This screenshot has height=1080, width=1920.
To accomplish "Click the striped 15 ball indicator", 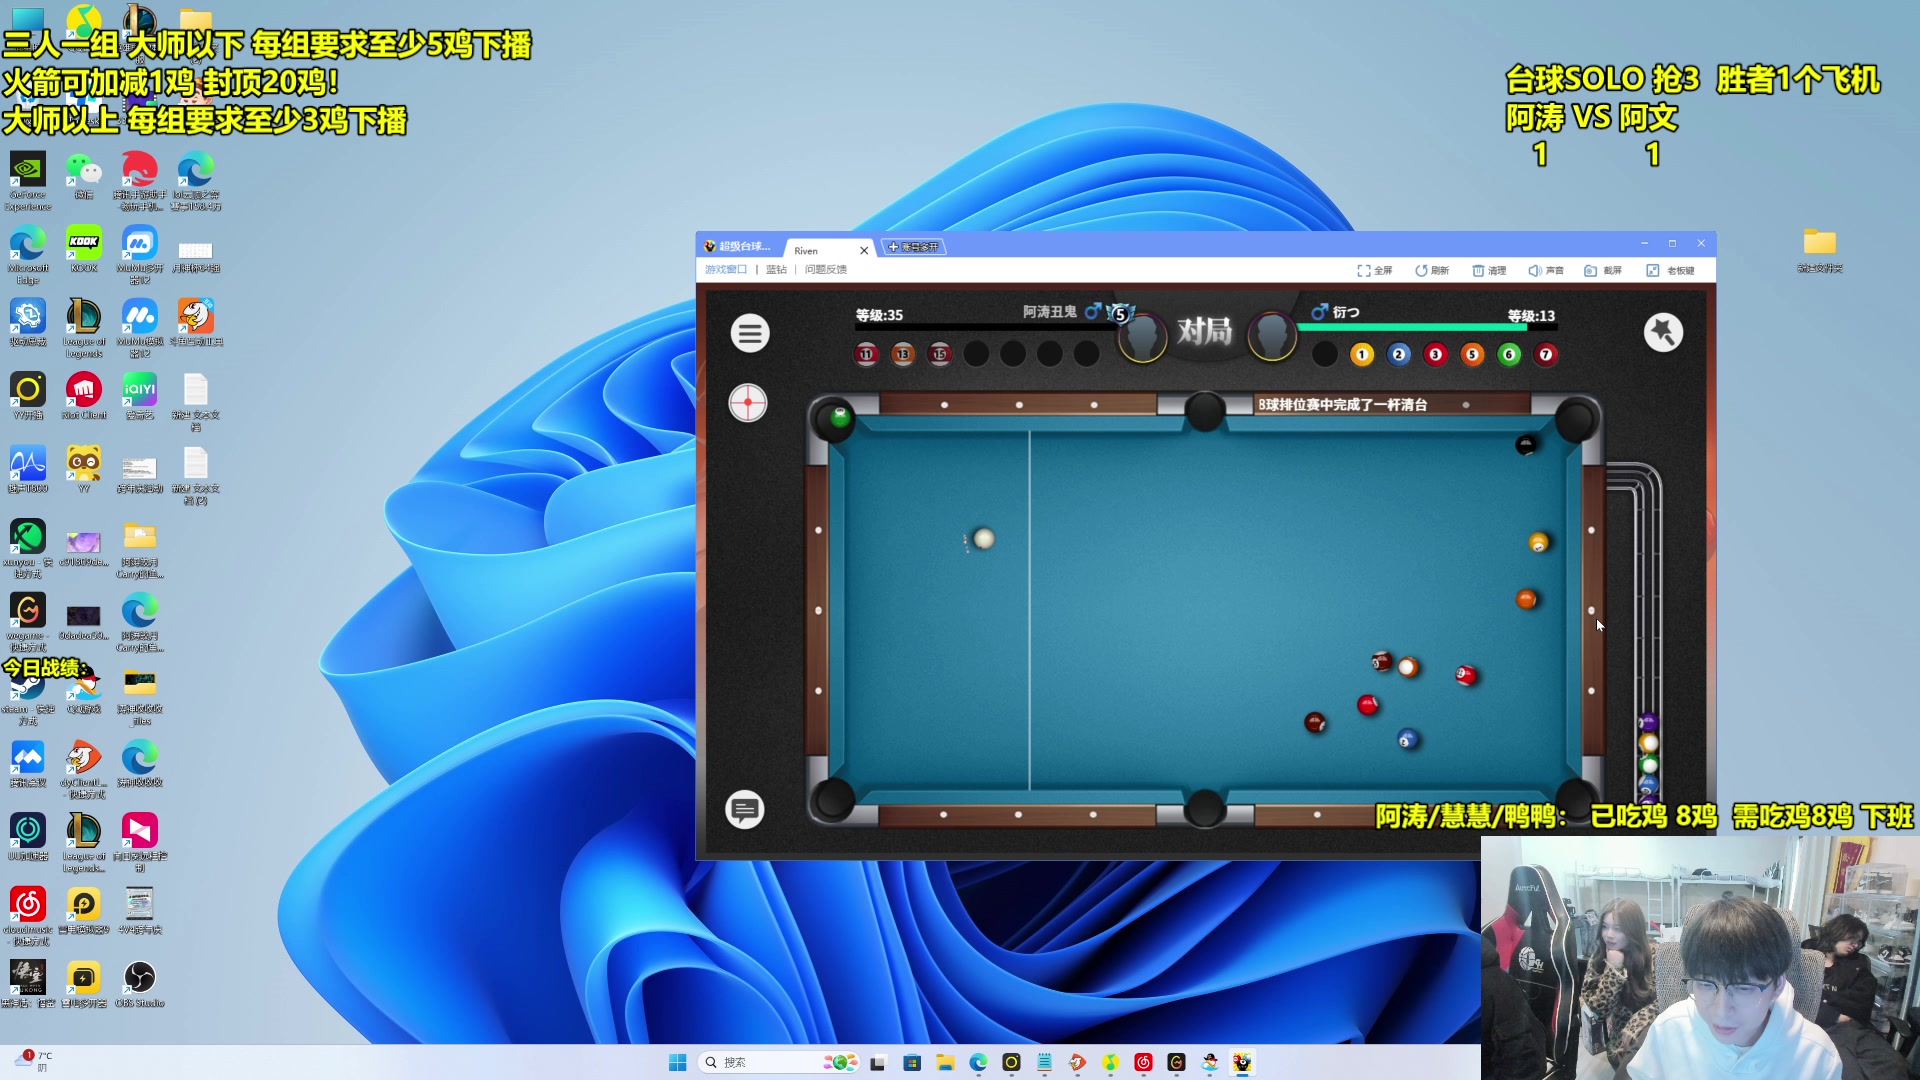I will pyautogui.click(x=940, y=354).
